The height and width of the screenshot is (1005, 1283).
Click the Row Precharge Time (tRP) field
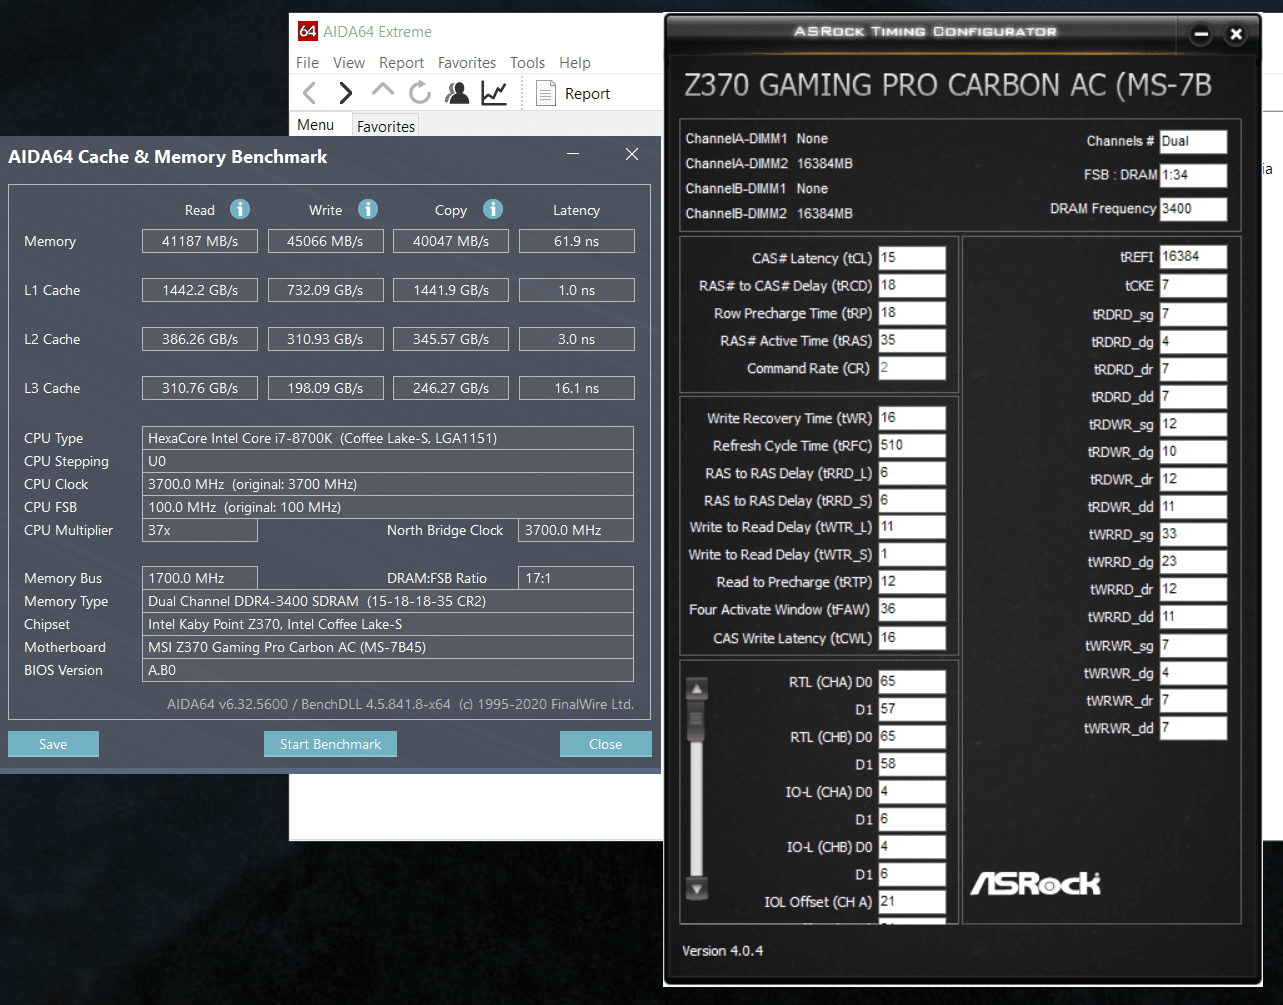click(912, 313)
